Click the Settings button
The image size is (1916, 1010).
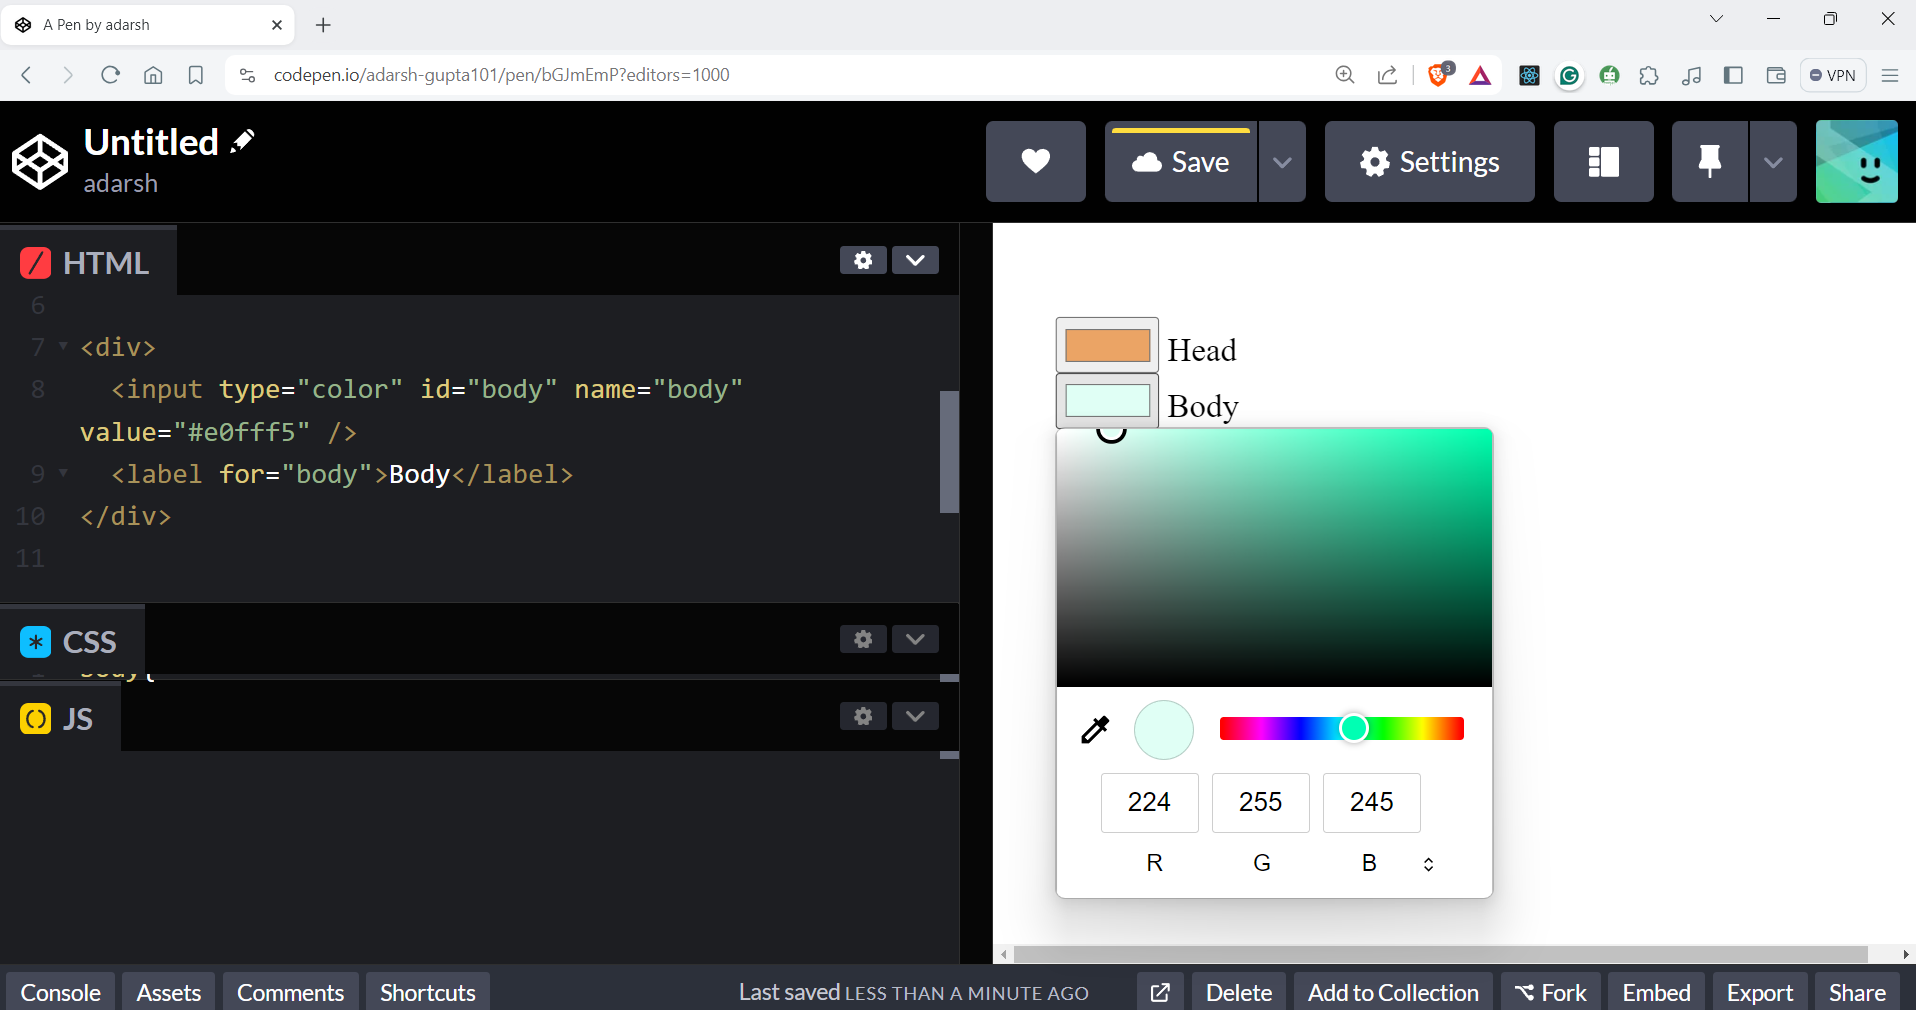(1429, 162)
